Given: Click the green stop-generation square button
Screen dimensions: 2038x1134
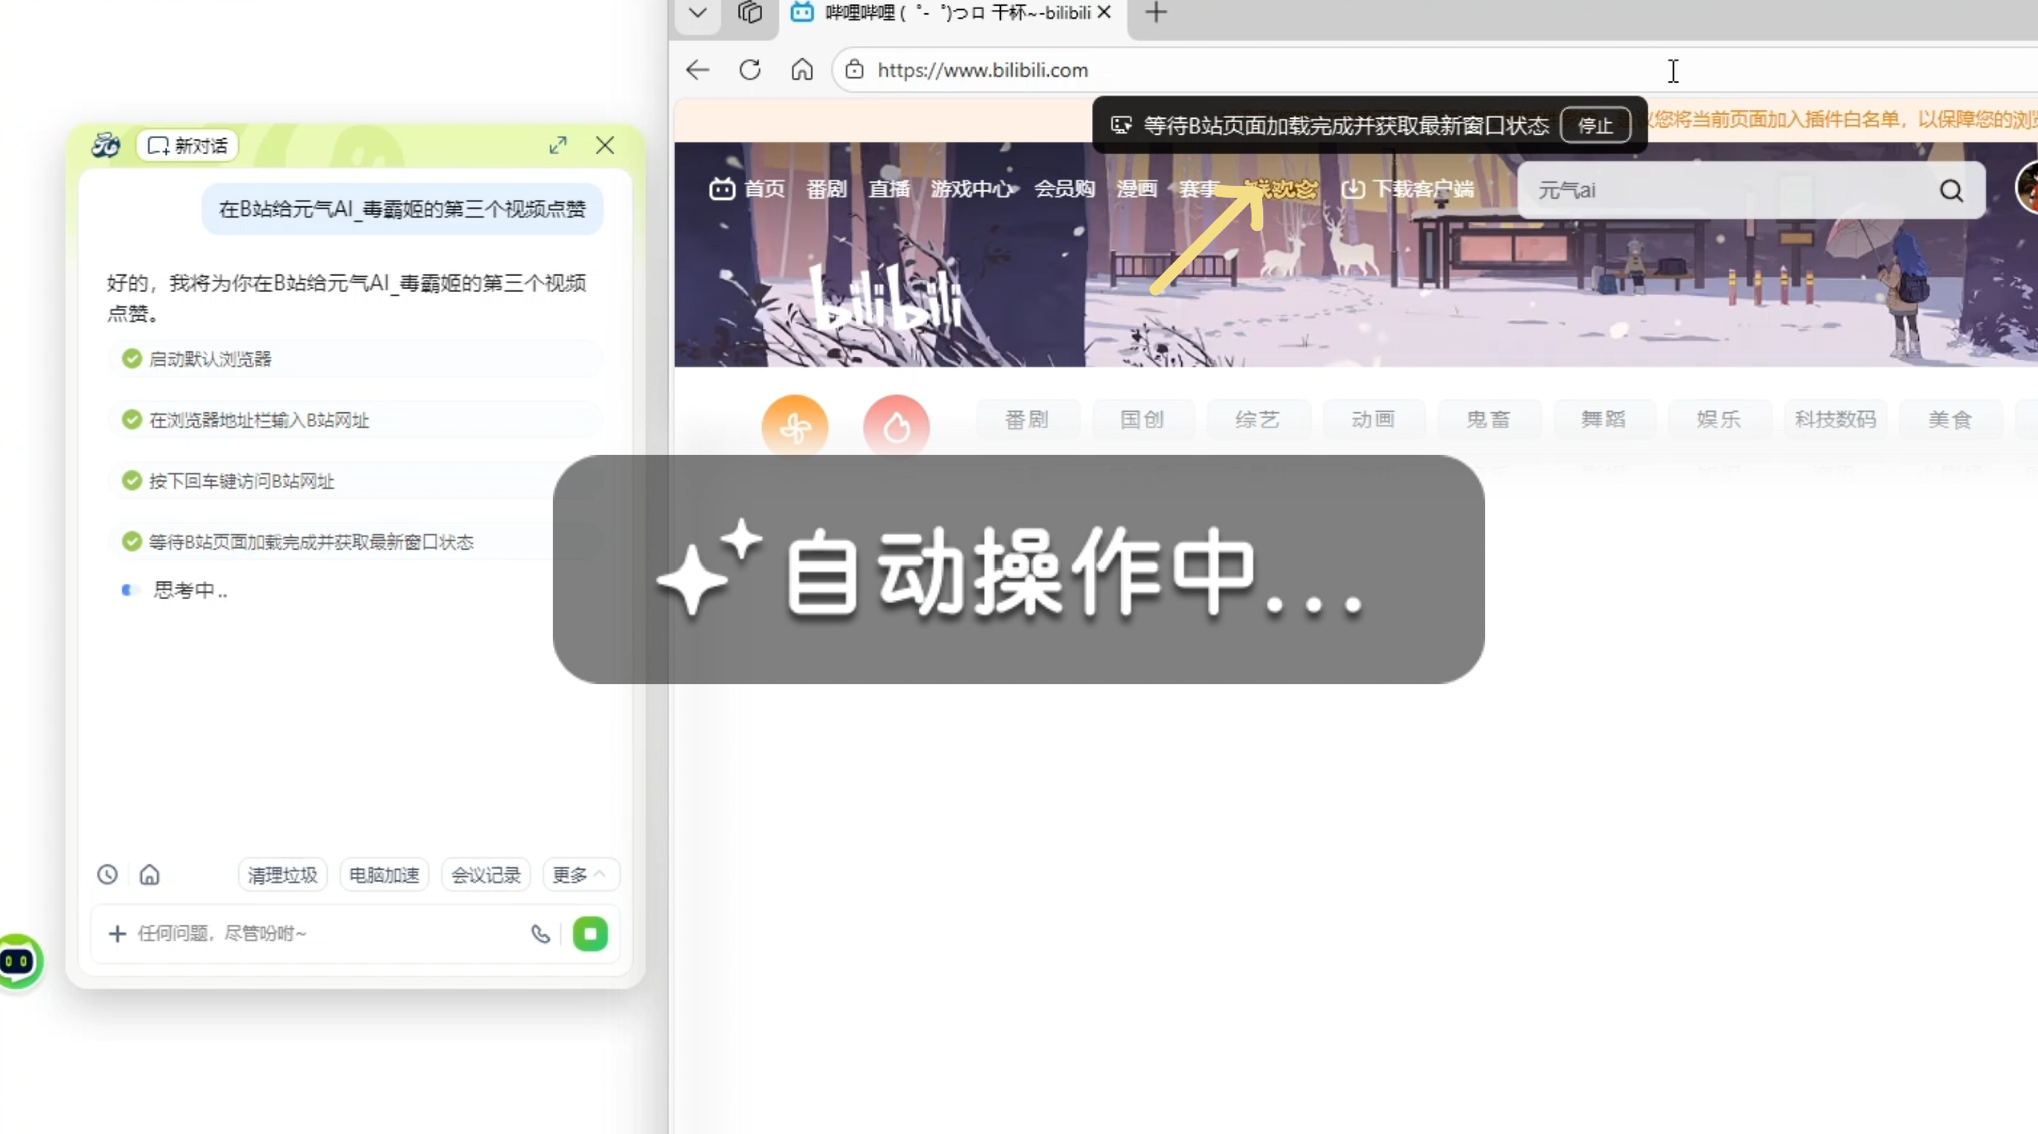Looking at the screenshot, I should coord(590,934).
